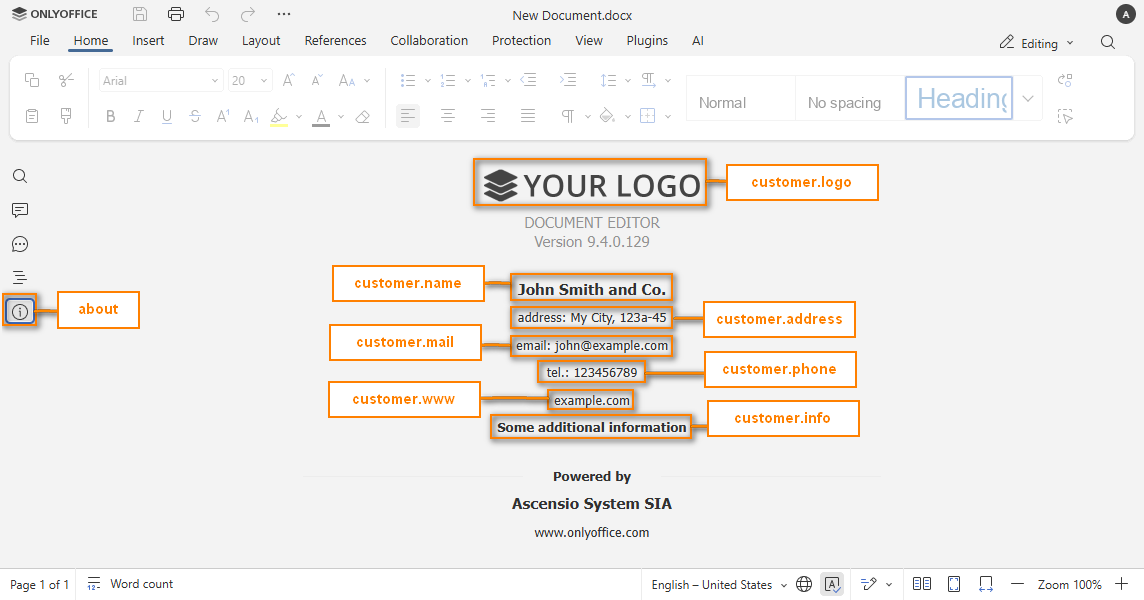Toggle italic formatting

139,116
